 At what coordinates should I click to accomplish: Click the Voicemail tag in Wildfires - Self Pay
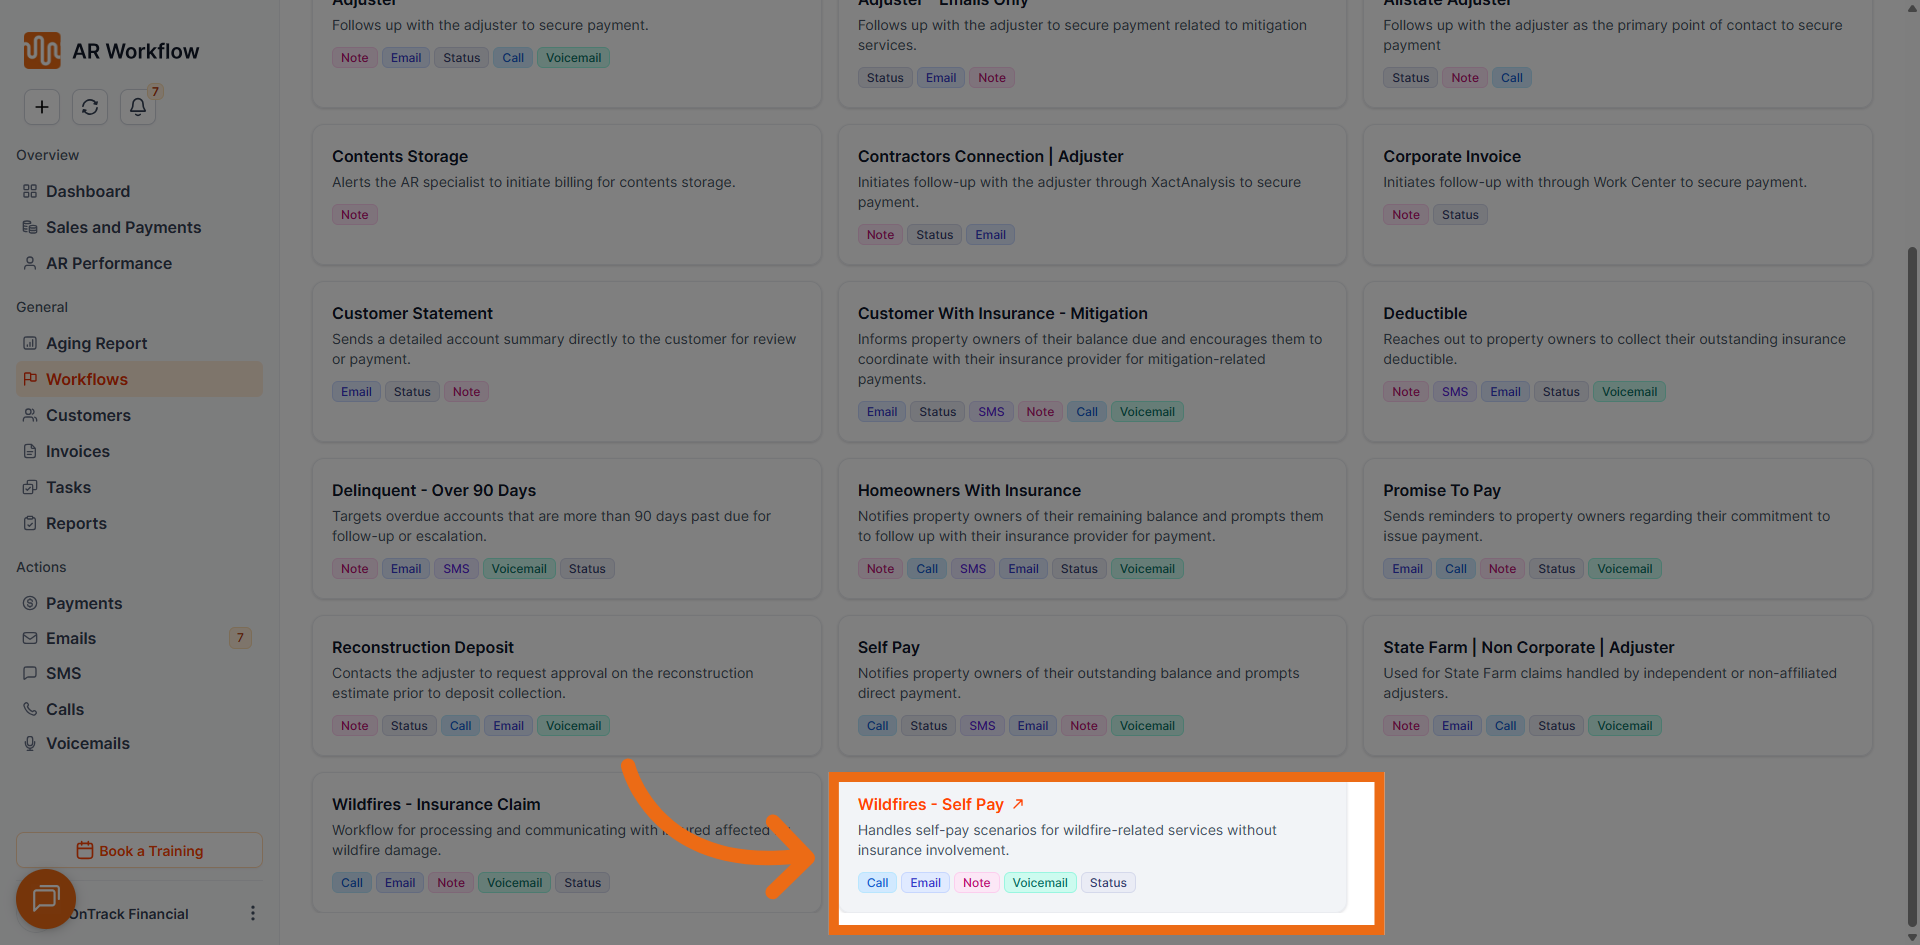click(x=1040, y=883)
